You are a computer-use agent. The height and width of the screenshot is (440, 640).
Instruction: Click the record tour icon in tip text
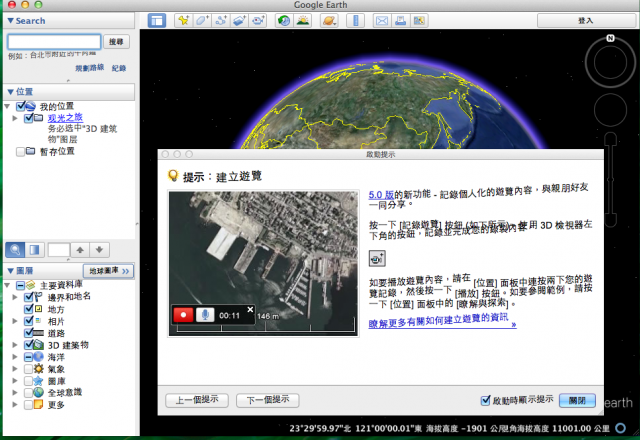[377, 258]
